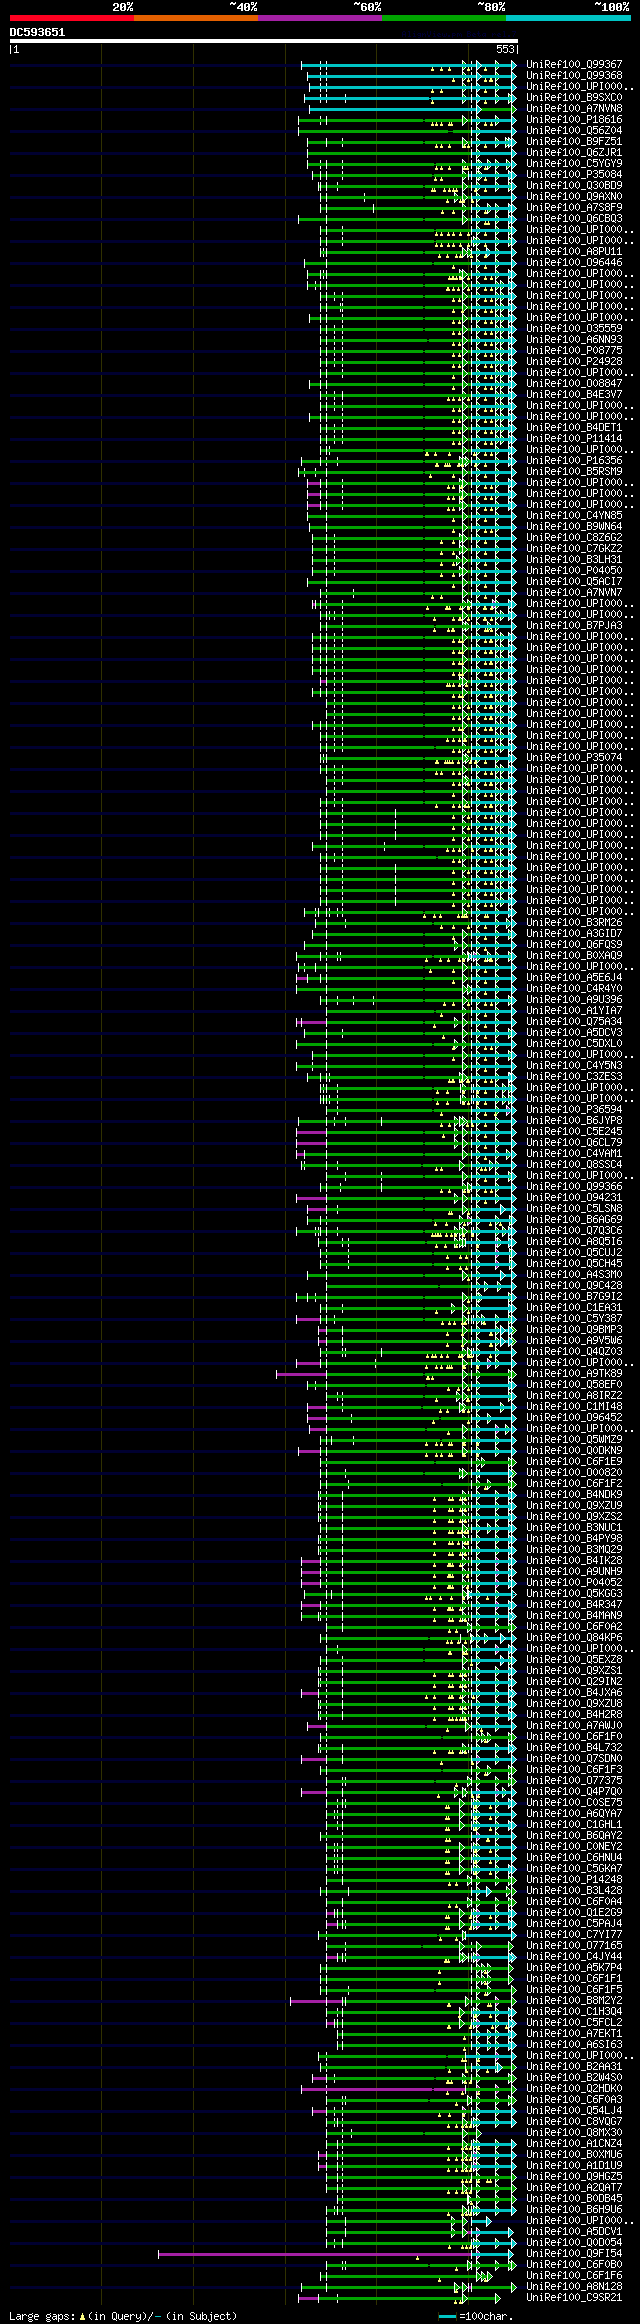Select the UniRef100_O08847 label
640x2324 pixels.
click(x=574, y=384)
